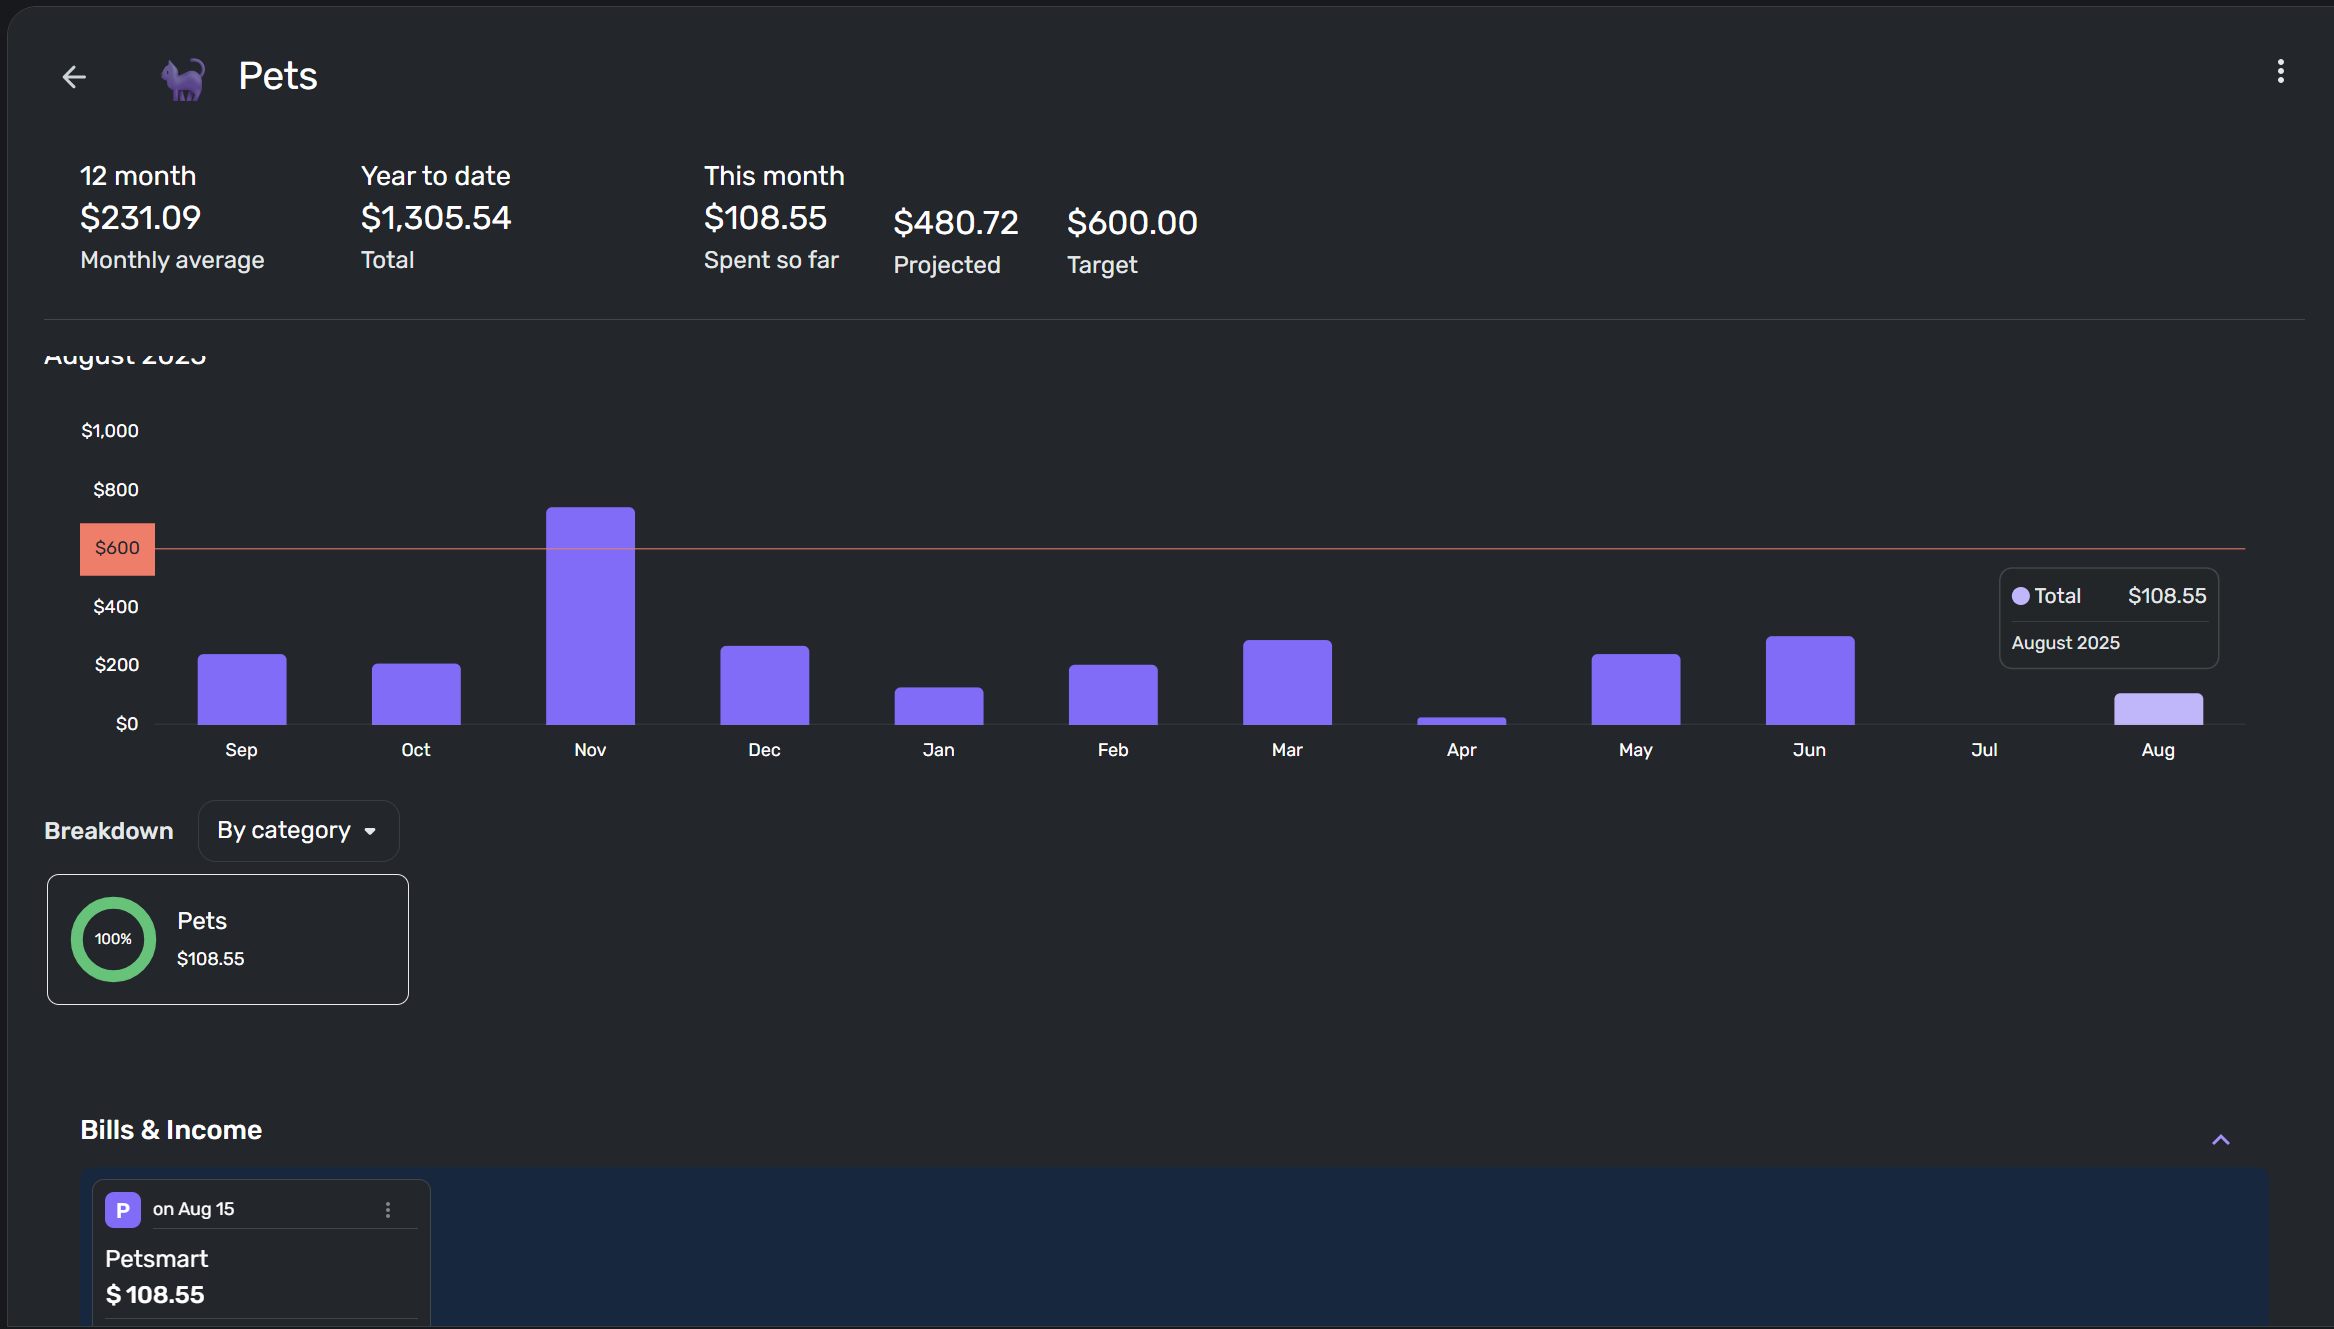Click the small April bar in chart
This screenshot has width=2334, height=1329.
pyautogui.click(x=1461, y=720)
